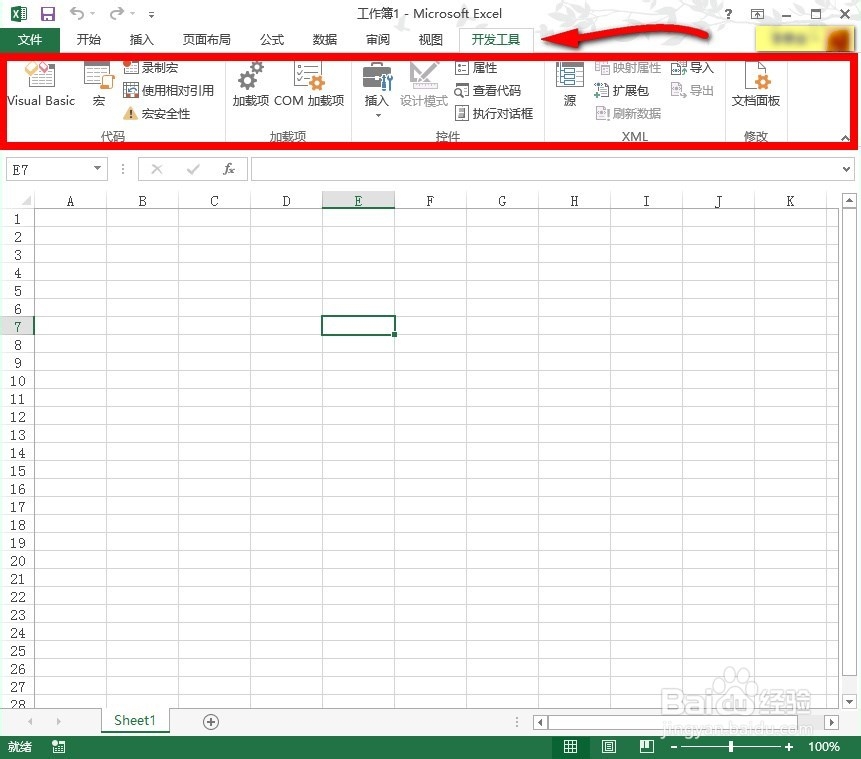The height and width of the screenshot is (759, 861).
Task: Switch to Page Break Preview
Action: 647,746
